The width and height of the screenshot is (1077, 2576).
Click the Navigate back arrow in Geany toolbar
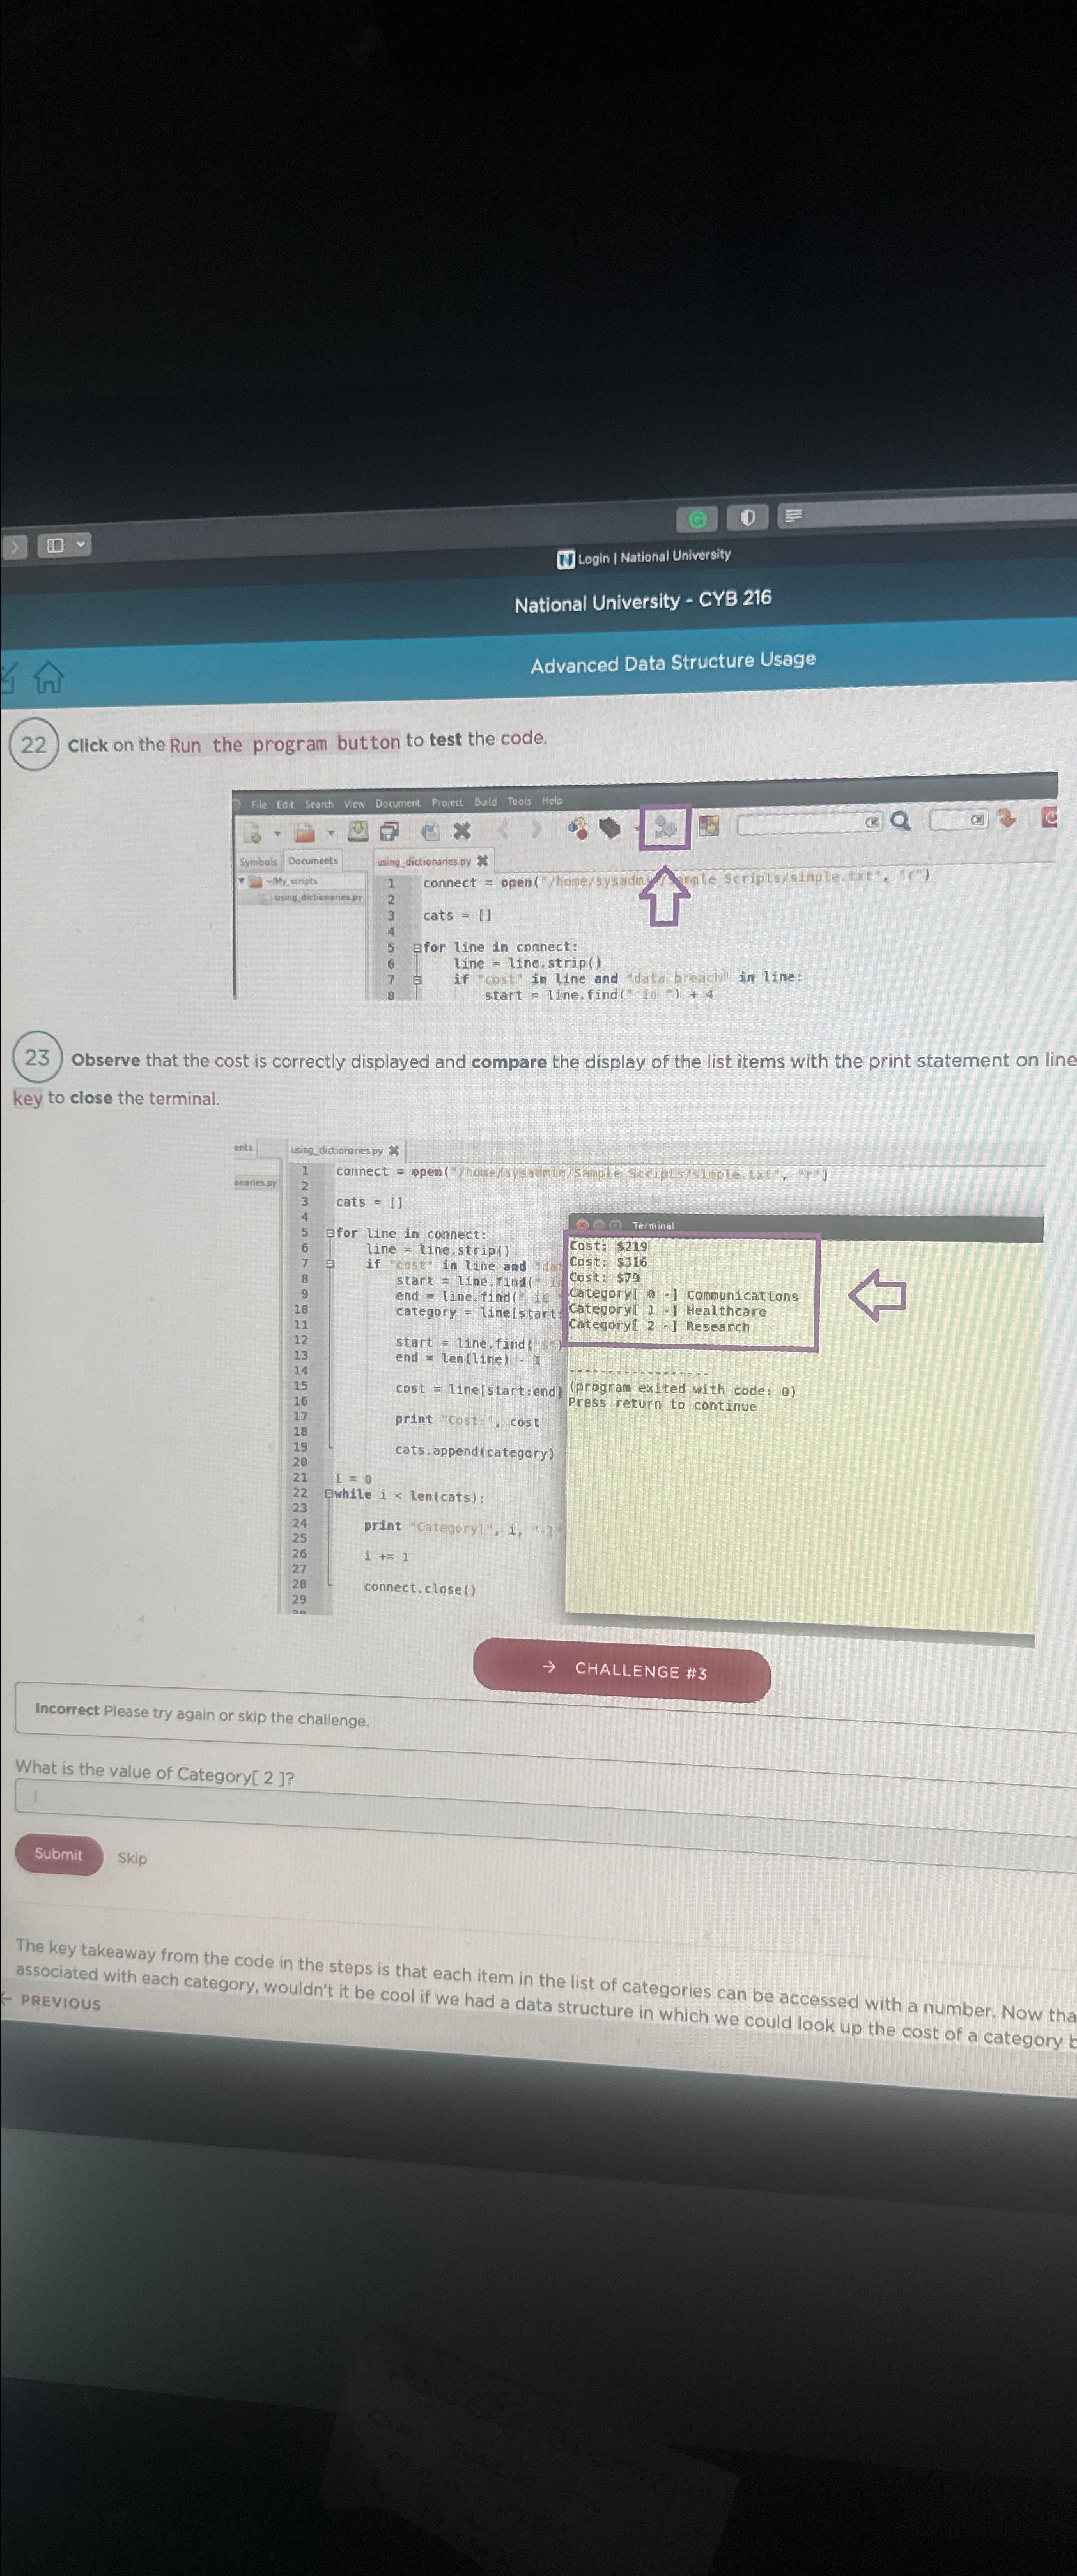[x=504, y=830]
